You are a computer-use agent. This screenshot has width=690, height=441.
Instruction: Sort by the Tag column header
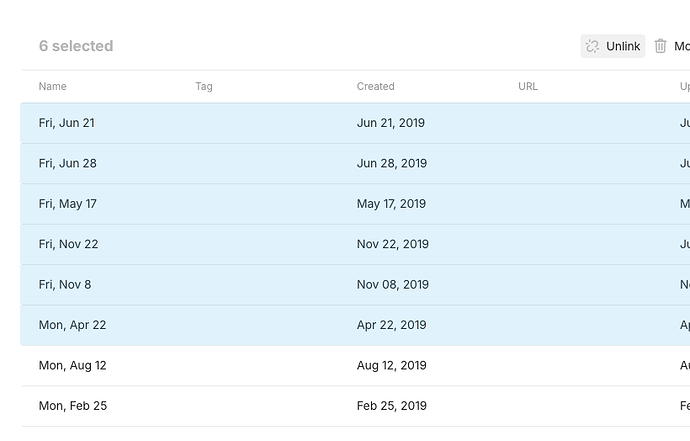point(204,86)
